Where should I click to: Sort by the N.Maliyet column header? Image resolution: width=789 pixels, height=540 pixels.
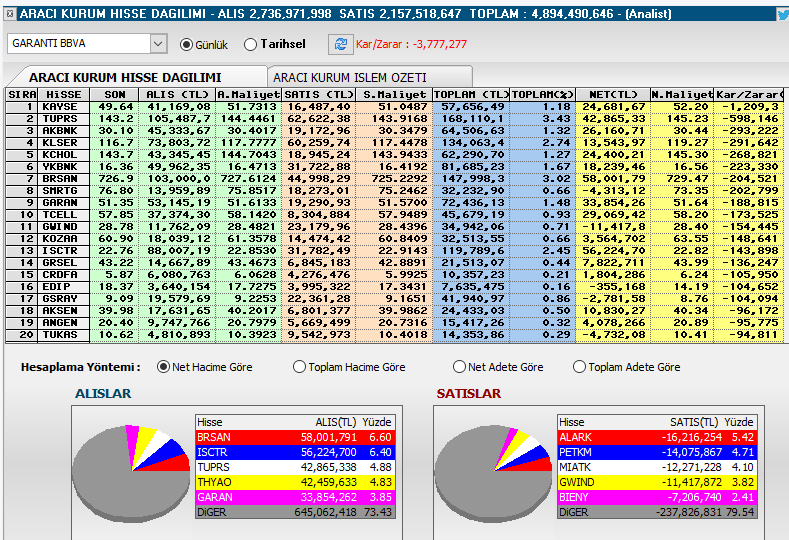(682, 95)
